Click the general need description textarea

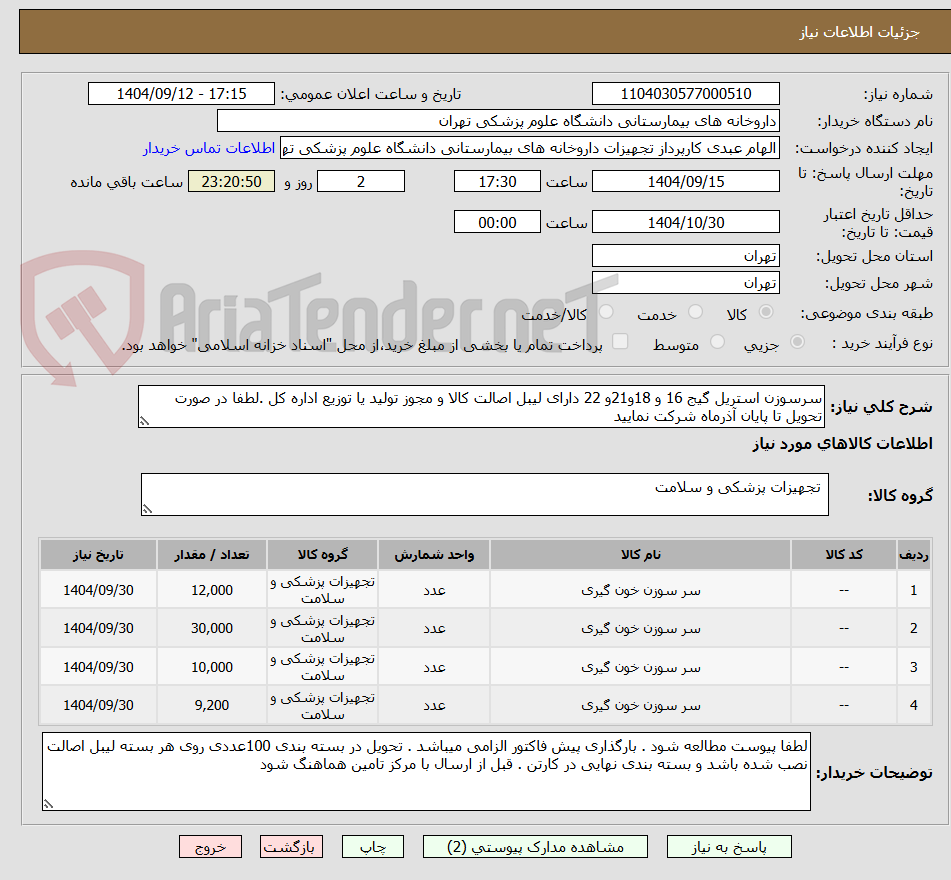pos(481,407)
